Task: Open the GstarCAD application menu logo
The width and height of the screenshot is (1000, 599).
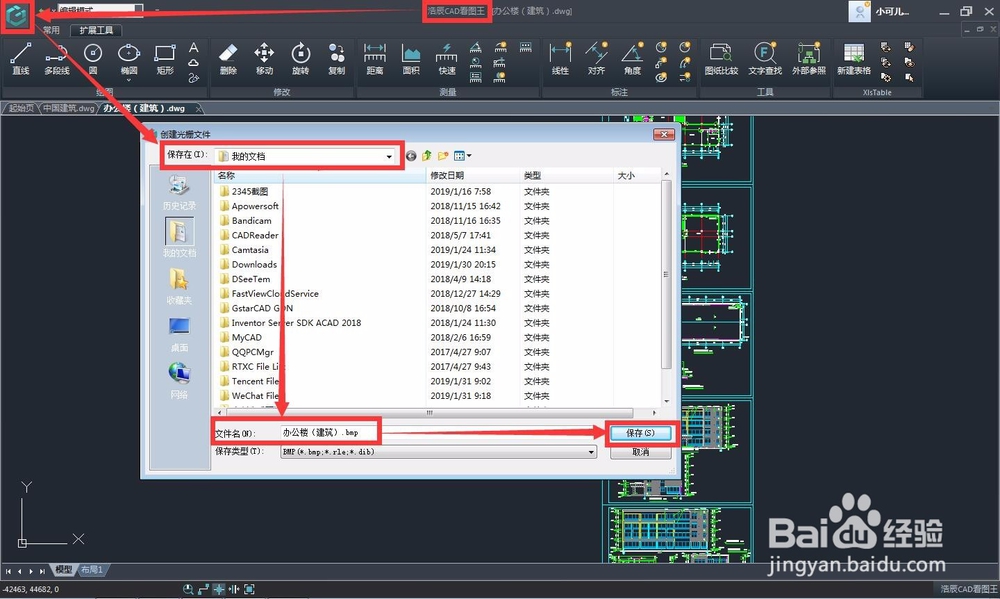Action: [x=17, y=15]
